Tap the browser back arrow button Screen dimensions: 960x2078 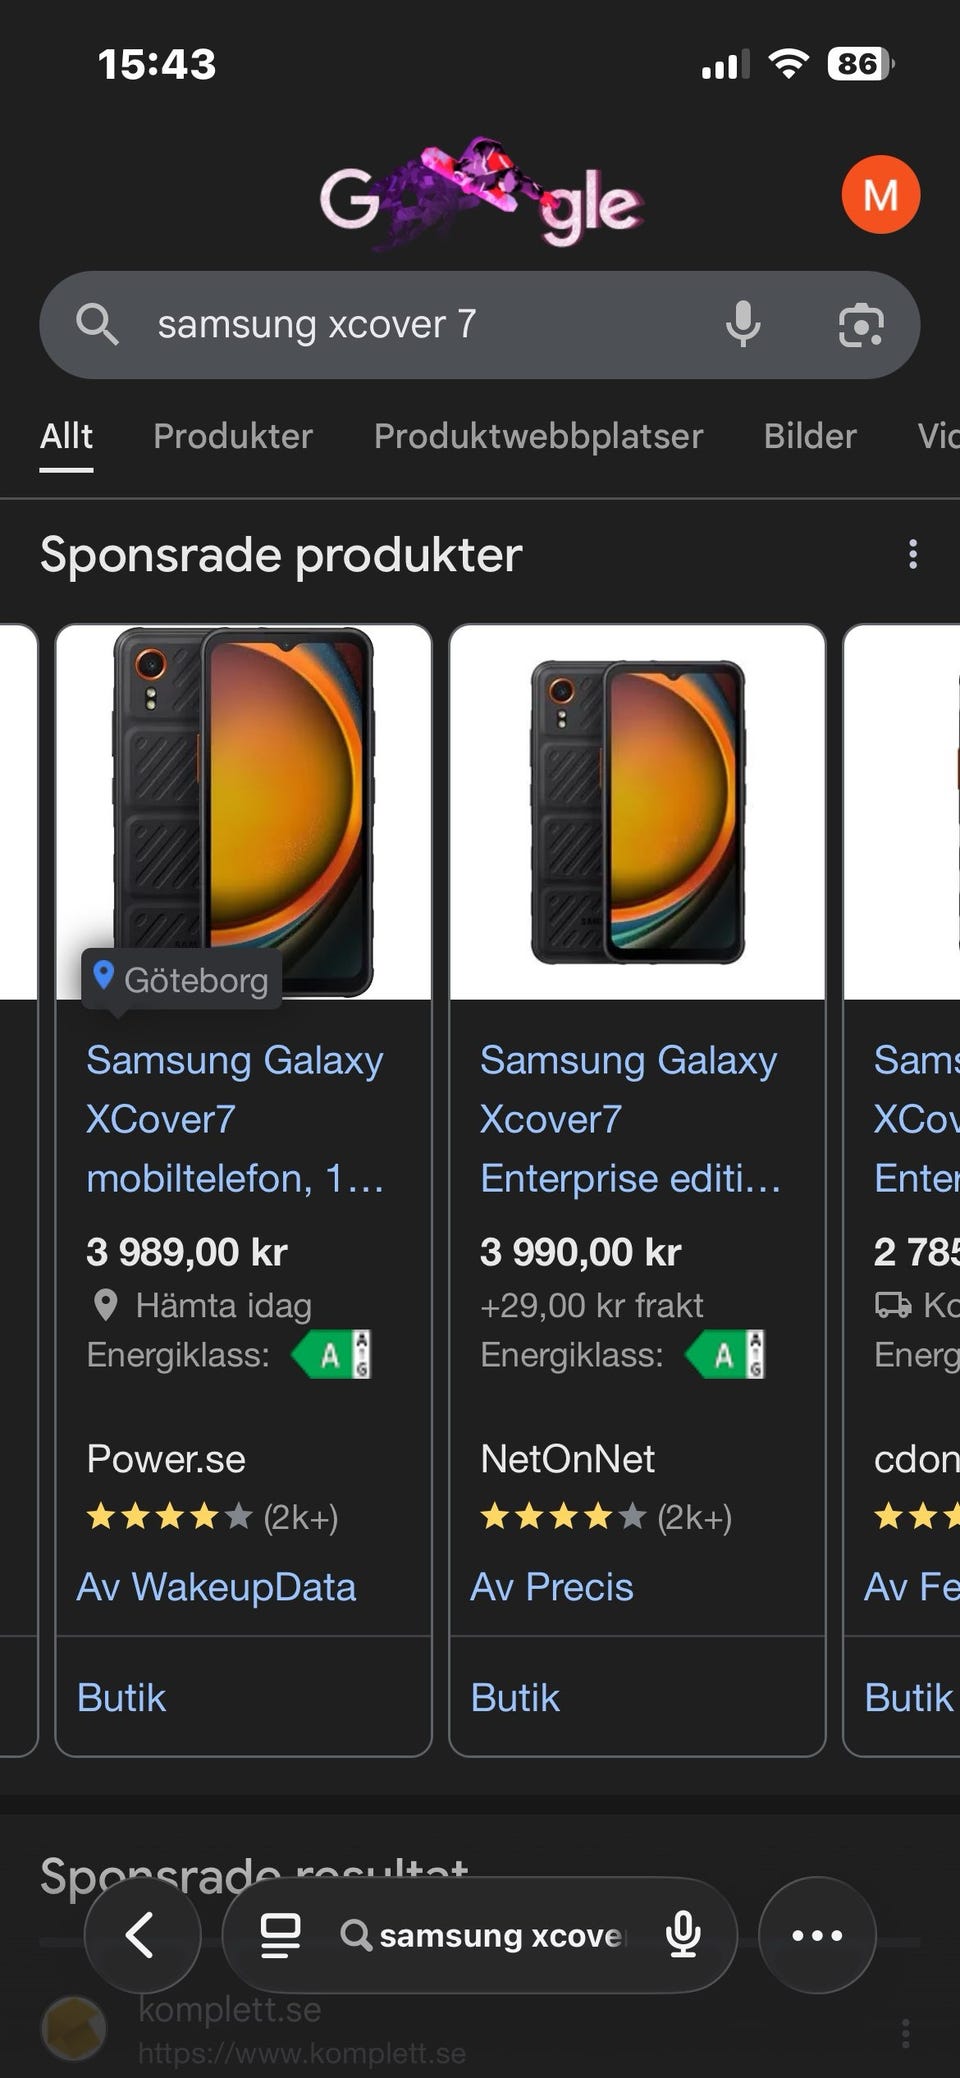(x=142, y=1935)
